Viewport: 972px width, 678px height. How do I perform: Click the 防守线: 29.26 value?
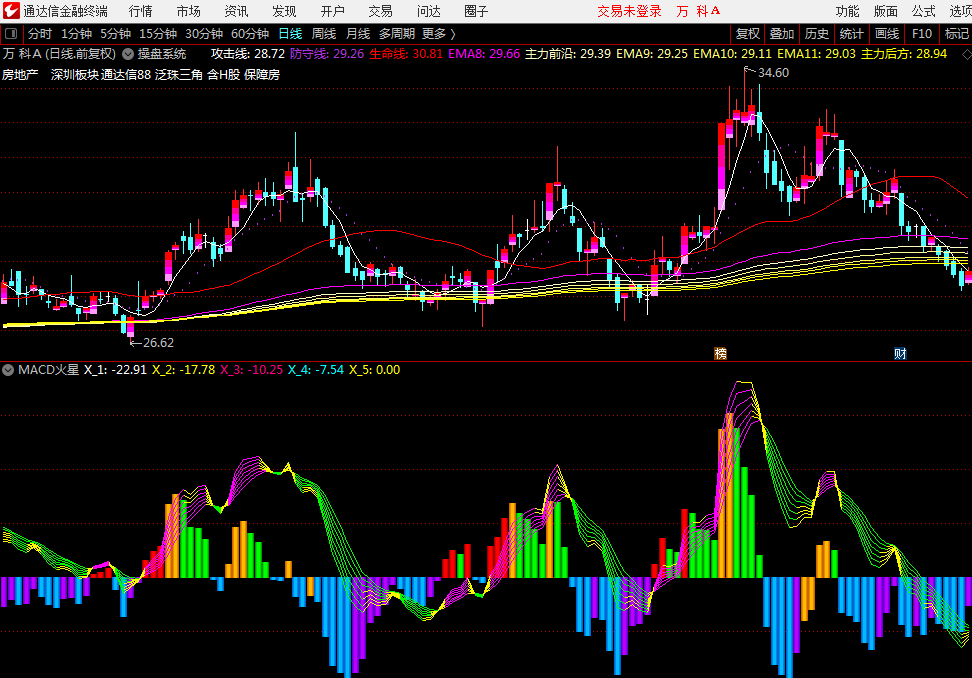click(327, 54)
